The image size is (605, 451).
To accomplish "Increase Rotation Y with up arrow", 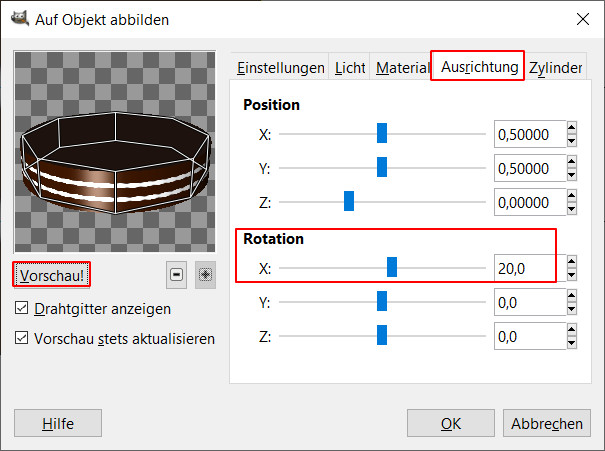I will pyautogui.click(x=572, y=296).
